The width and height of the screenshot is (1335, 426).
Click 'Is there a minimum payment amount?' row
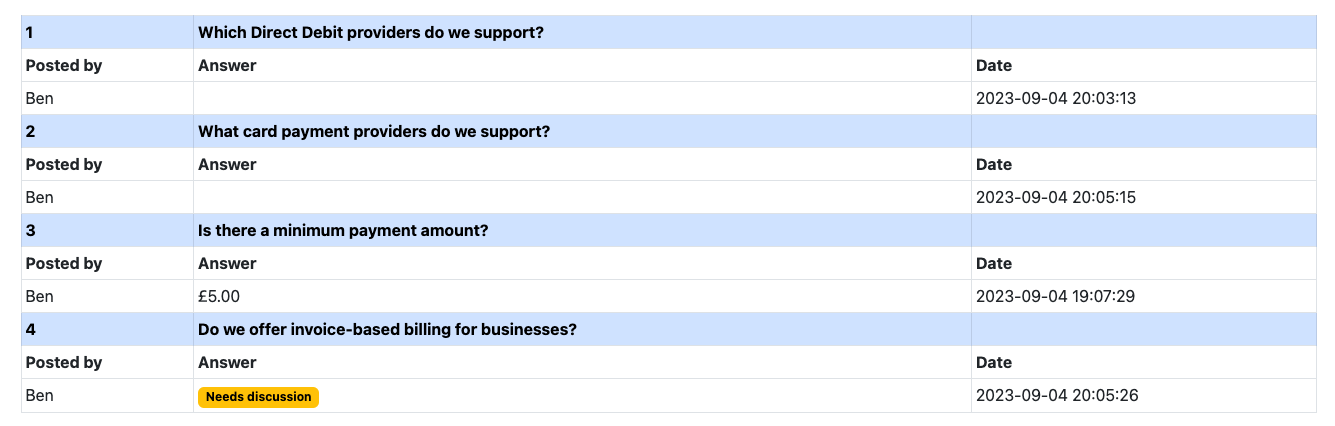669,230
